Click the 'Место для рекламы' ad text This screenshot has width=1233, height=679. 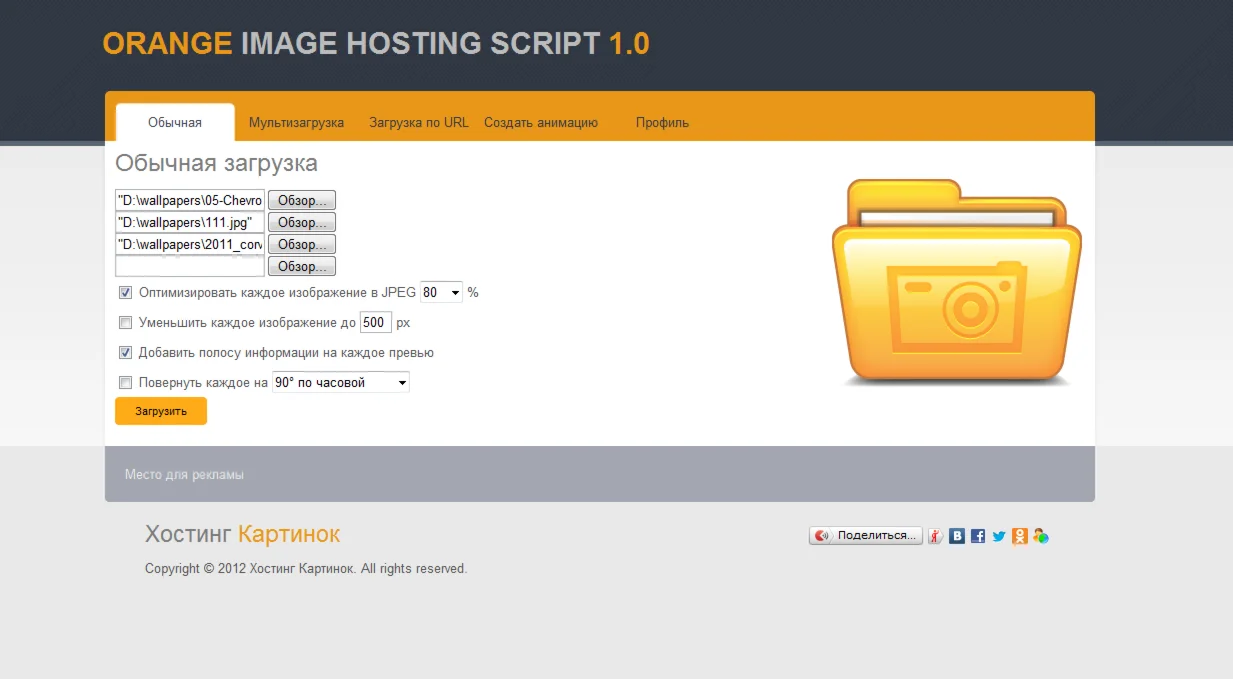pyautogui.click(x=184, y=475)
